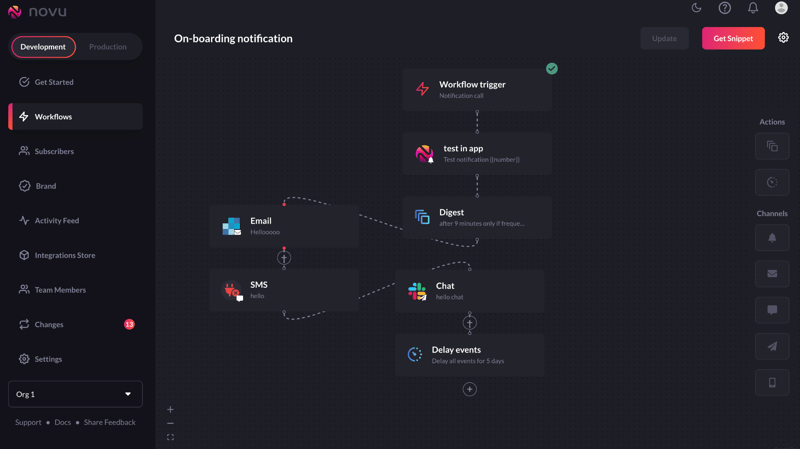Fit workflow view to screen
Viewport: 800px width, 449px height.
click(170, 437)
